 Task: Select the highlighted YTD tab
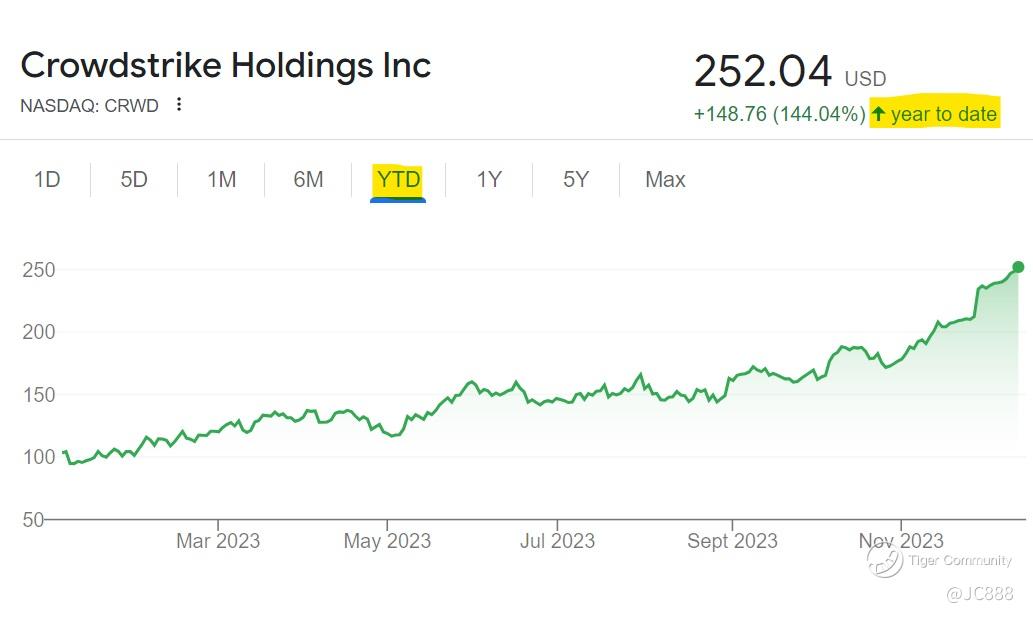point(398,180)
